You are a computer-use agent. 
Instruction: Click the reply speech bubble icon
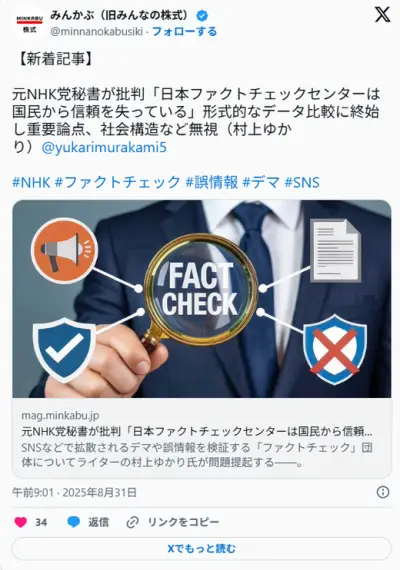tap(73, 522)
